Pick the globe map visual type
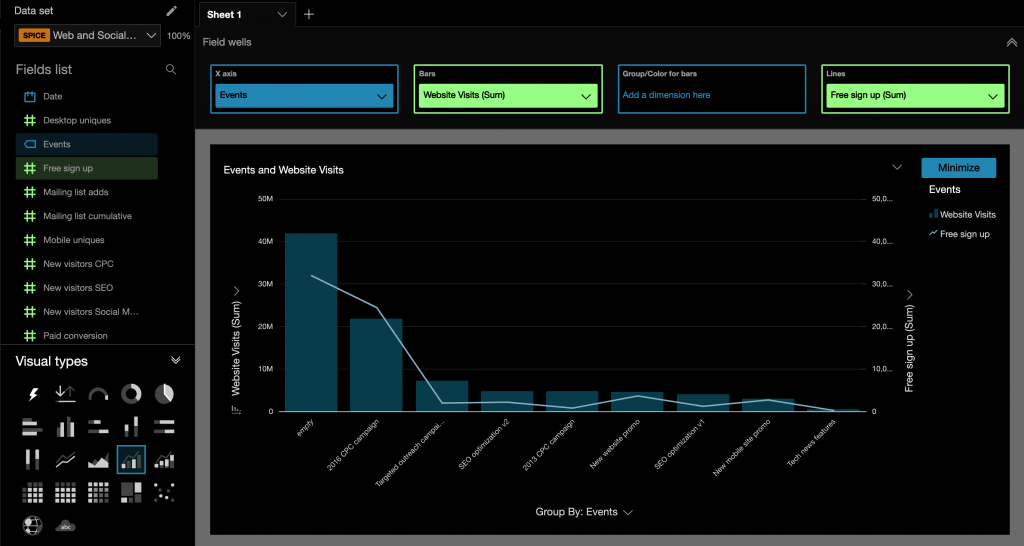 [33, 525]
